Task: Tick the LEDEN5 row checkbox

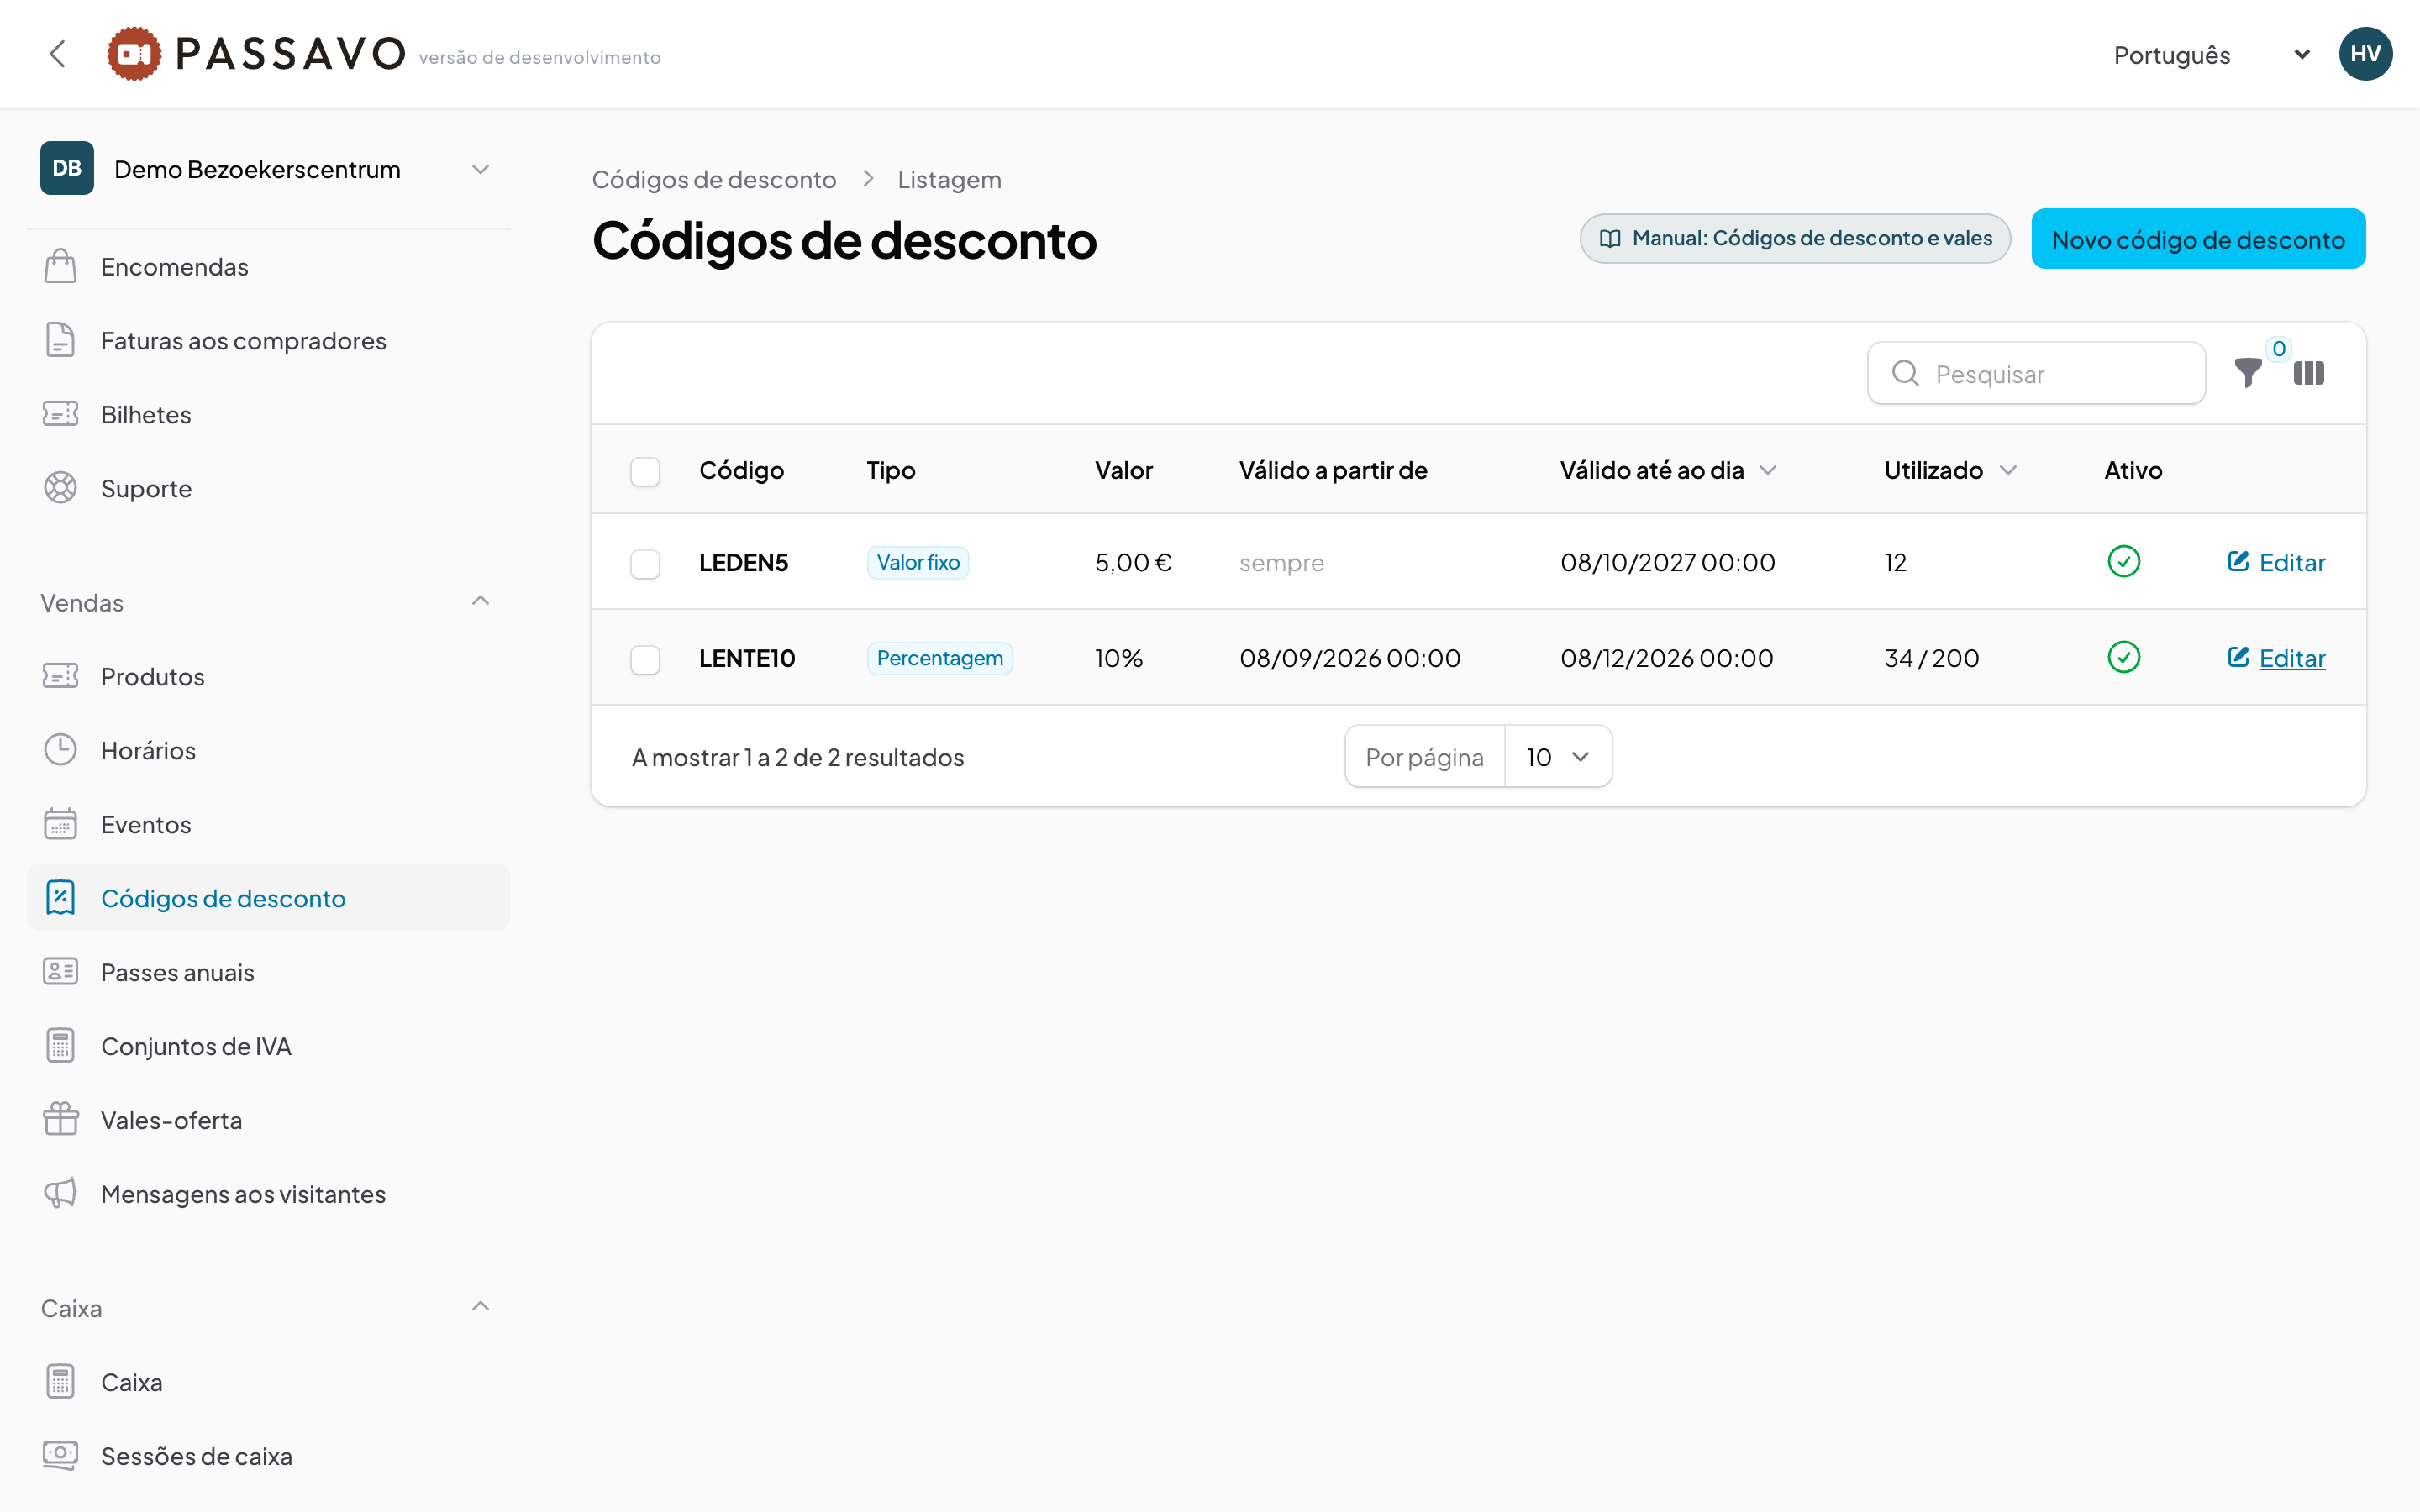Action: [x=645, y=563]
